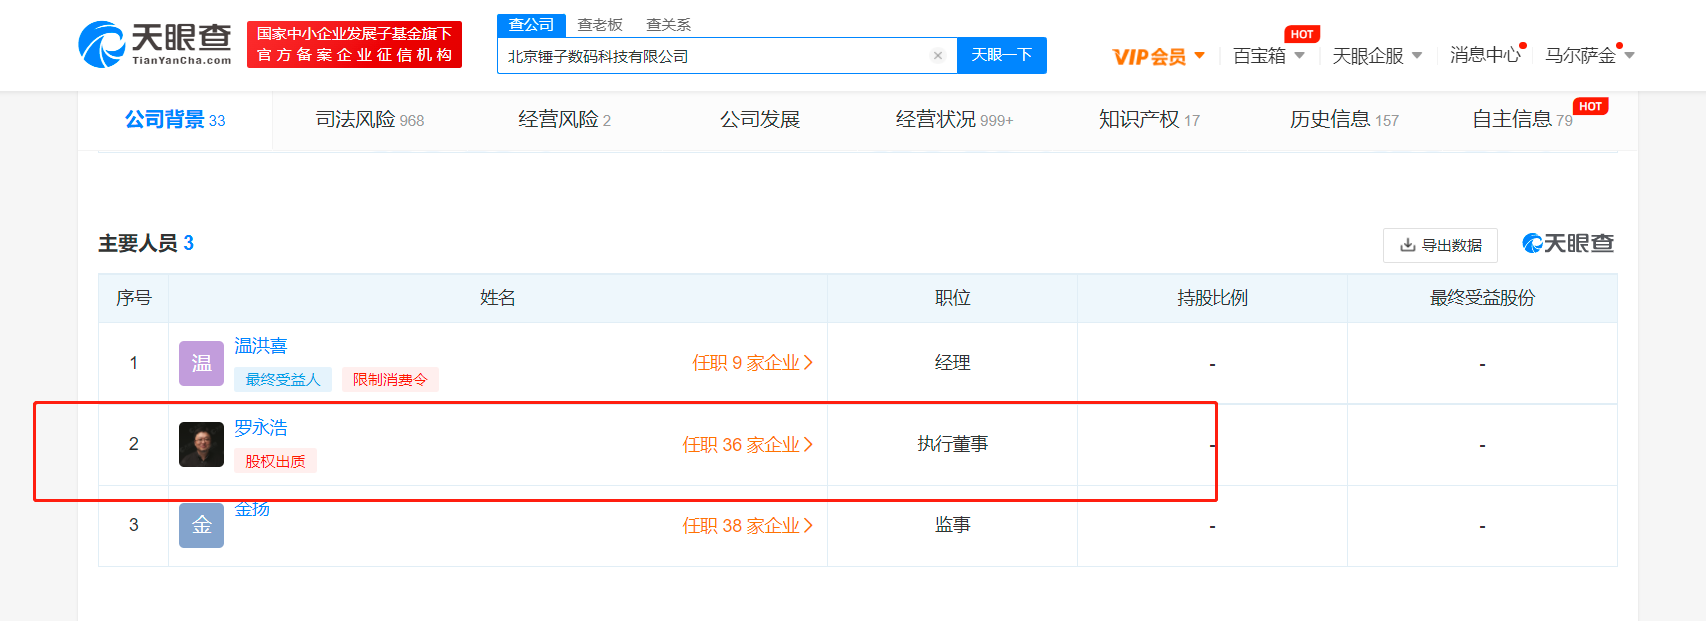Viewport: 1706px width, 621px height.
Task: Select the 查公司 search tab
Action: pos(531,25)
